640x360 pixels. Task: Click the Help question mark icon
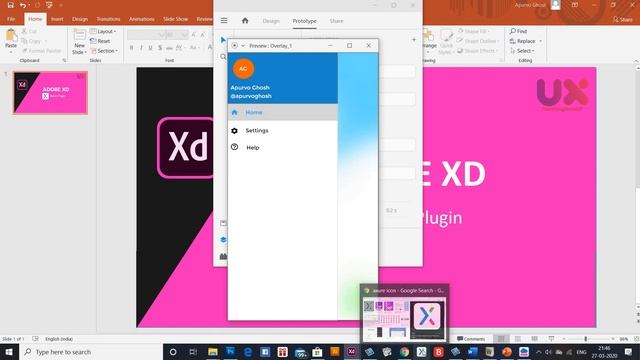(234, 147)
